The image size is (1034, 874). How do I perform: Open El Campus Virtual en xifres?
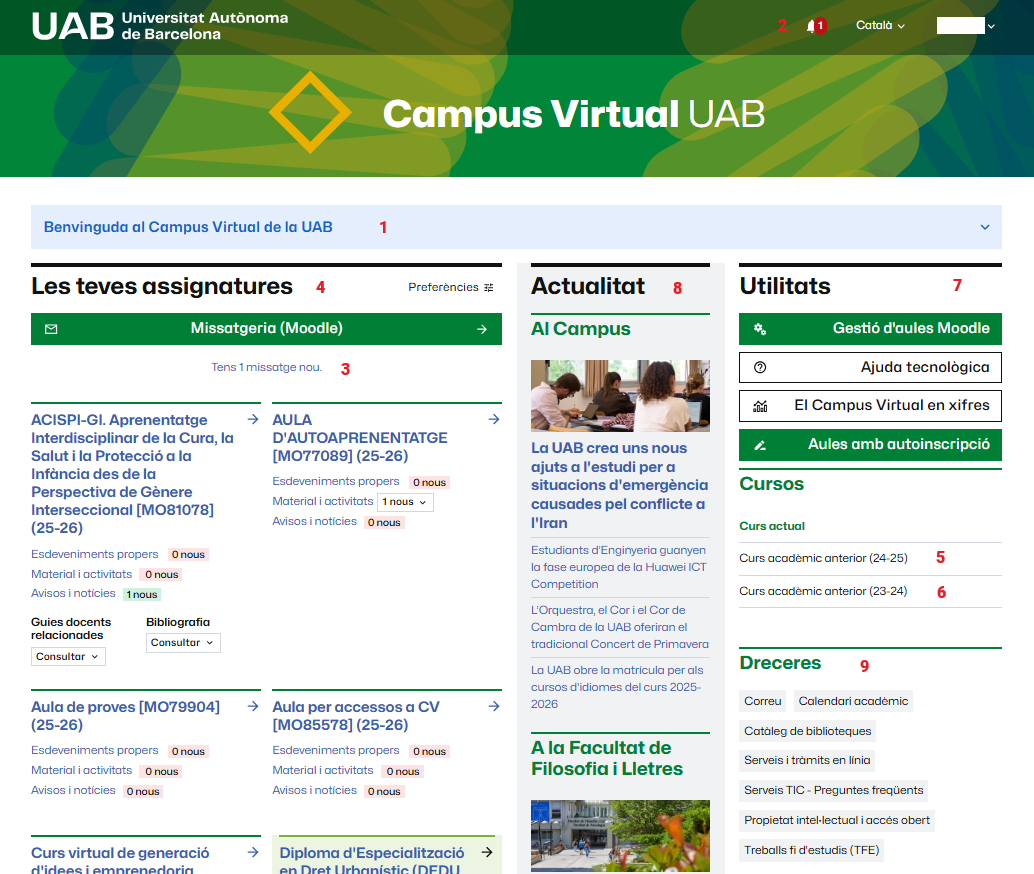point(870,406)
